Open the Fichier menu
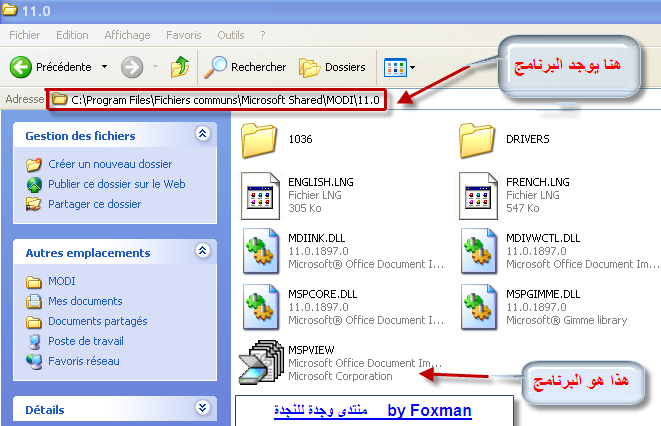This screenshot has width=661, height=426. [24, 35]
